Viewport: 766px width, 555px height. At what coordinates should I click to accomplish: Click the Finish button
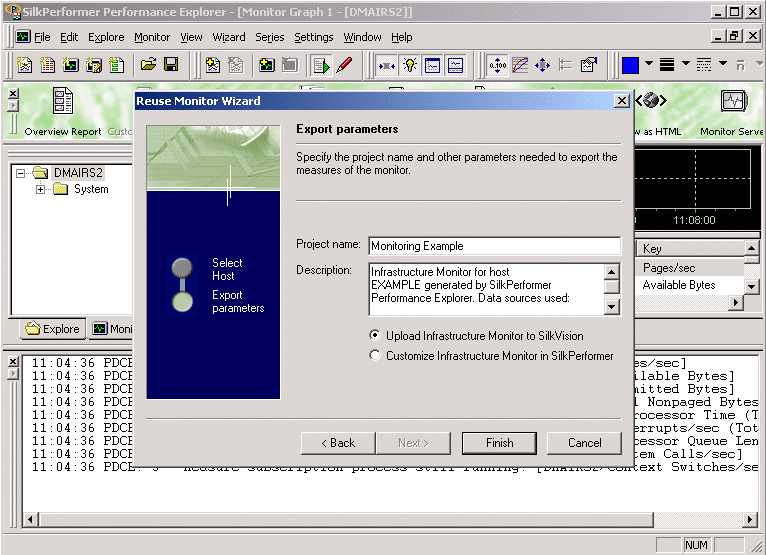click(499, 443)
